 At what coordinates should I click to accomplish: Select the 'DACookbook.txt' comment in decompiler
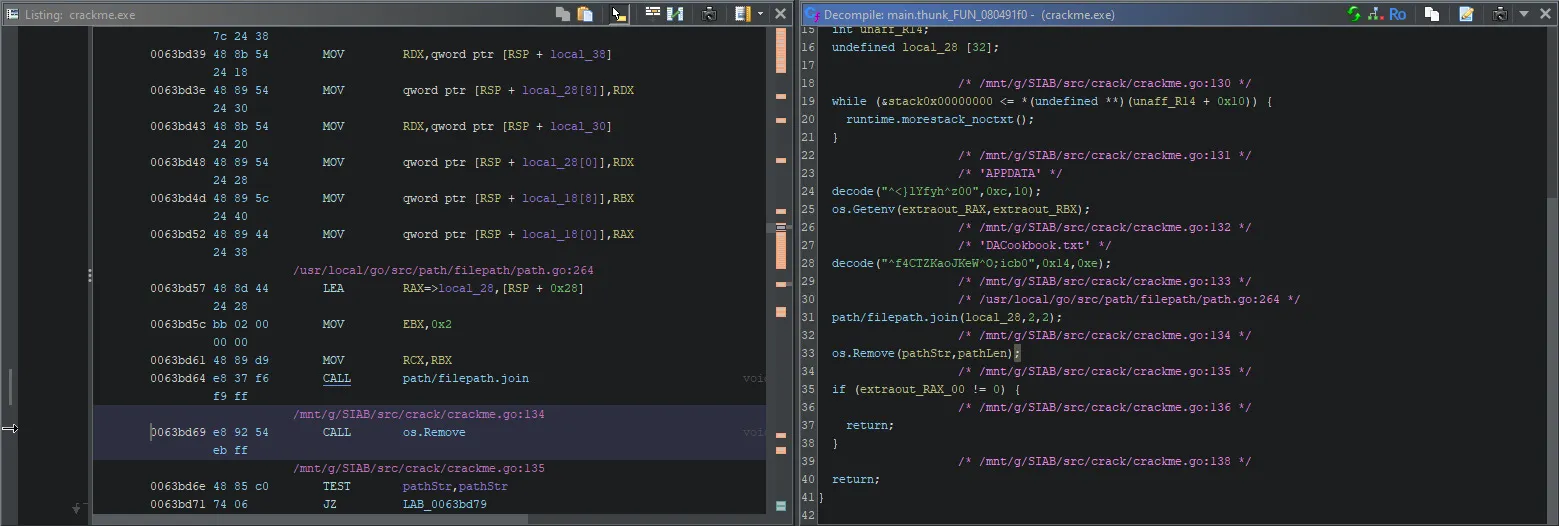(x=1034, y=245)
